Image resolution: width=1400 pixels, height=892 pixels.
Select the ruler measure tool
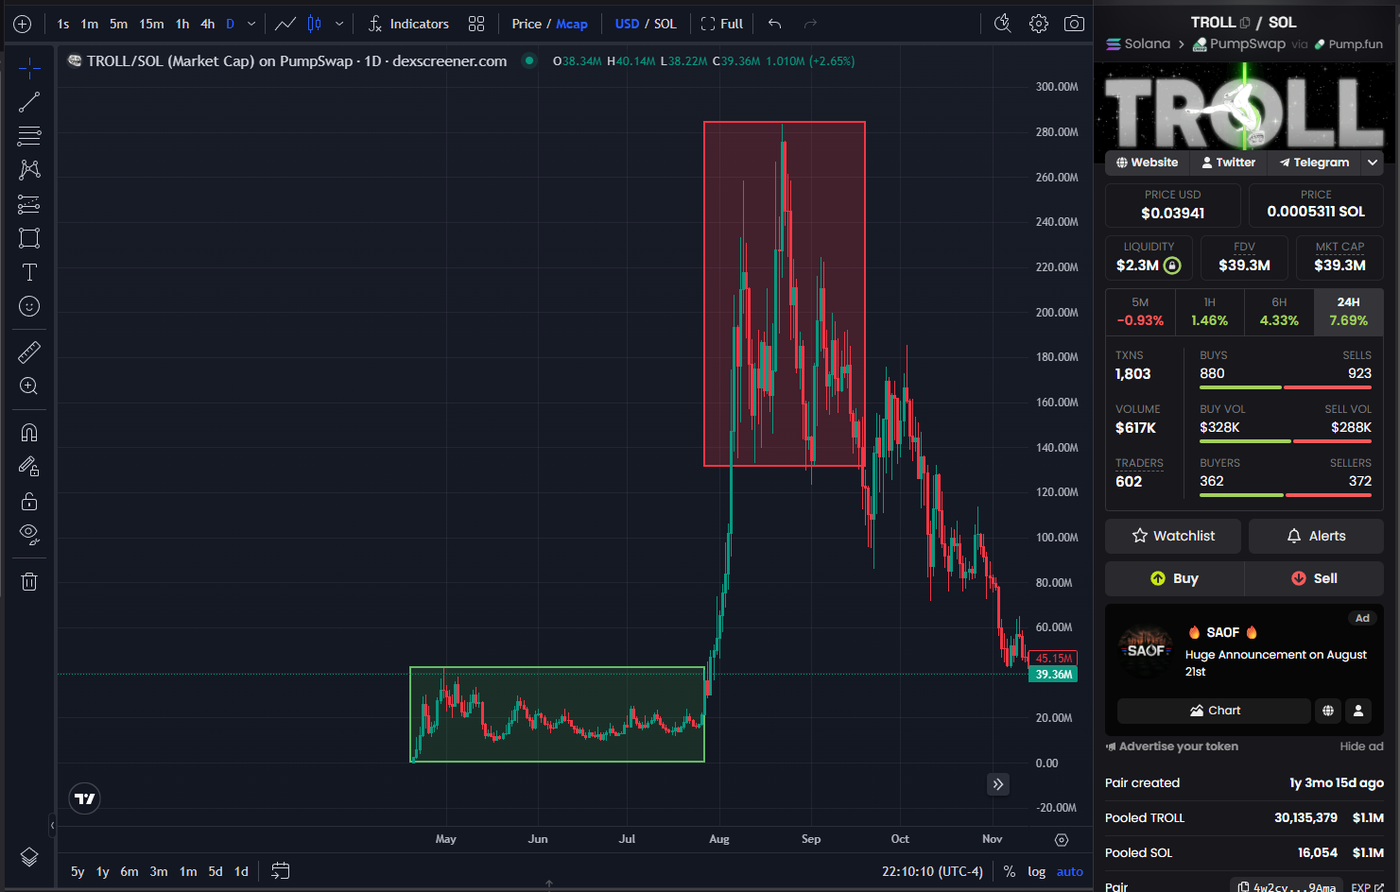tap(29, 352)
